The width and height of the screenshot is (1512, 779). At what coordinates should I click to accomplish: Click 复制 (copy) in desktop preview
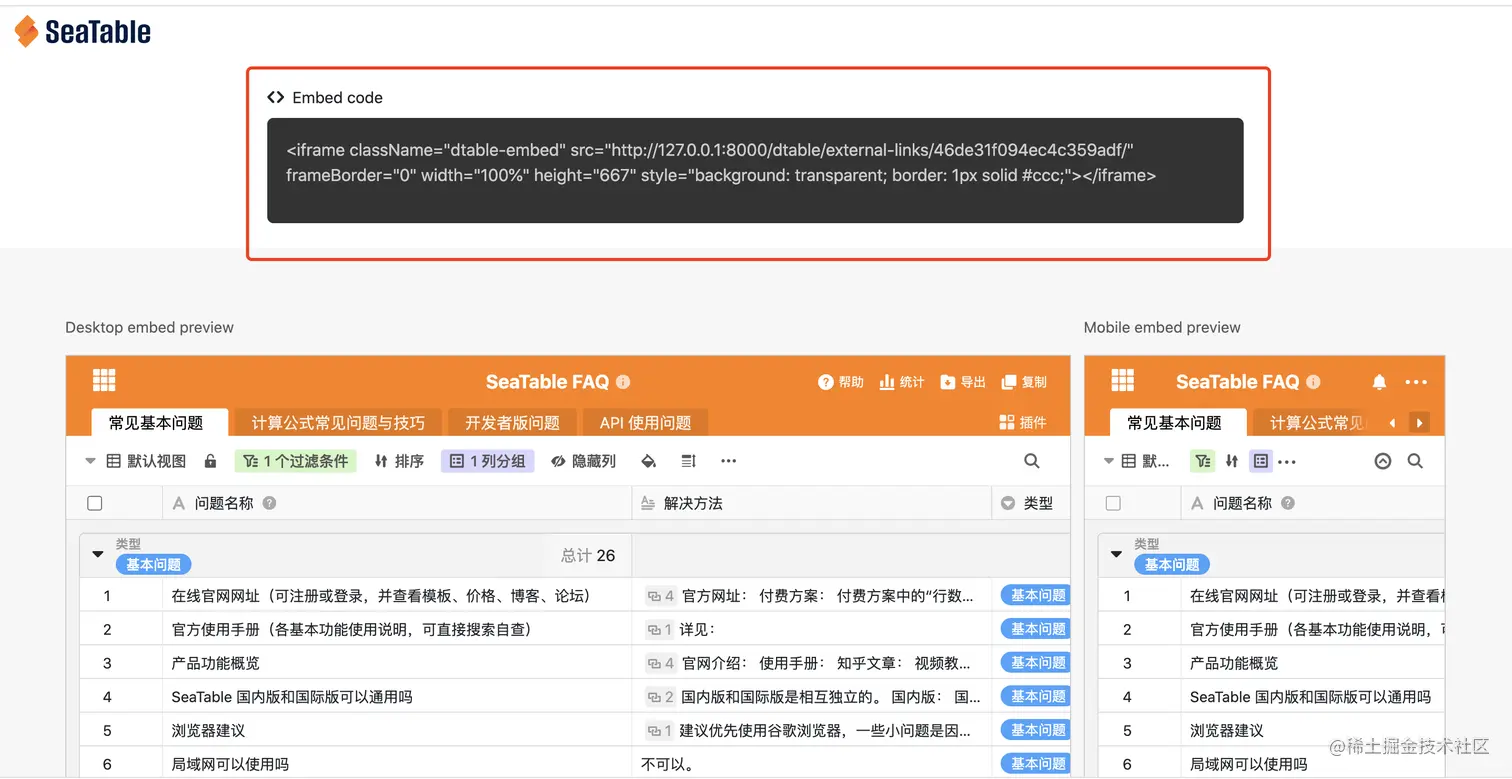tap(1024, 382)
